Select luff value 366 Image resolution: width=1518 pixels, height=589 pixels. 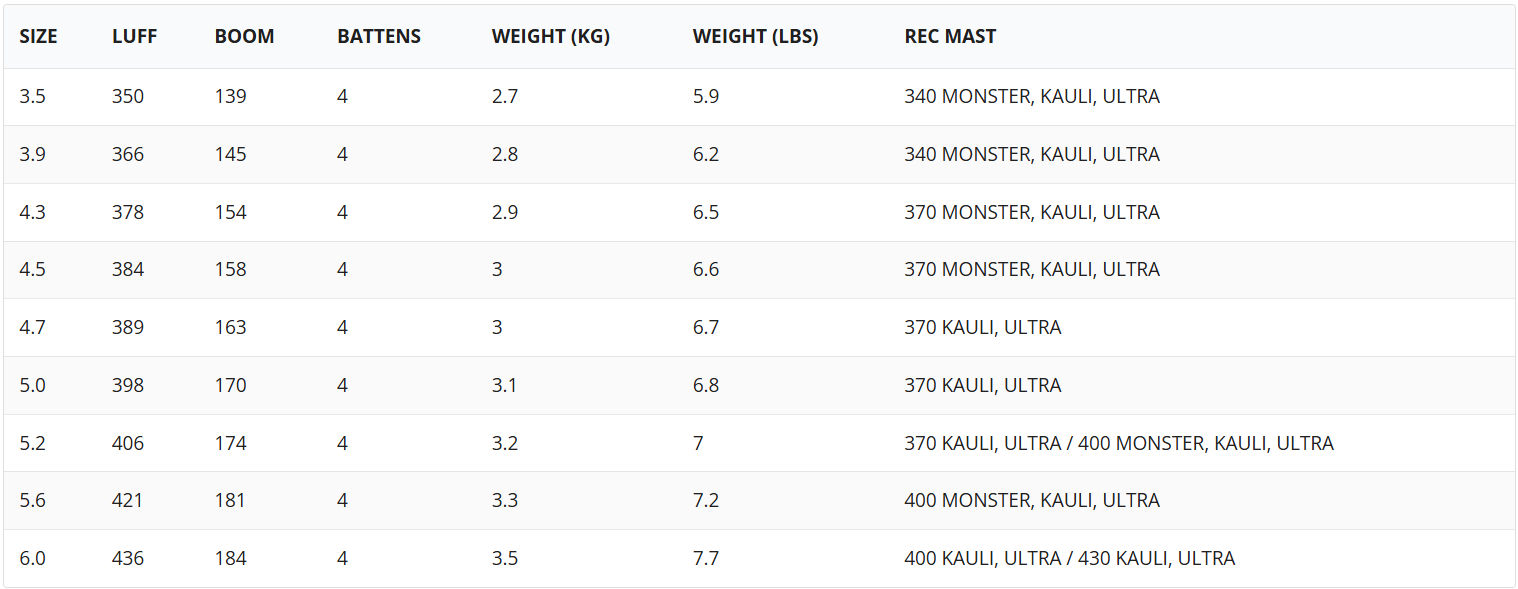pos(128,155)
